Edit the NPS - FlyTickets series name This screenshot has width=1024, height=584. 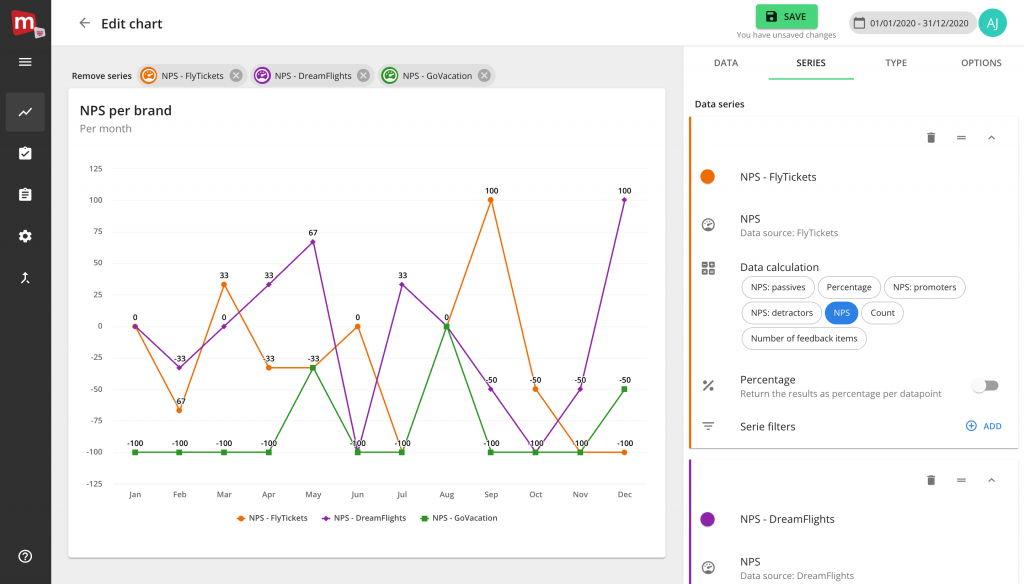click(778, 177)
